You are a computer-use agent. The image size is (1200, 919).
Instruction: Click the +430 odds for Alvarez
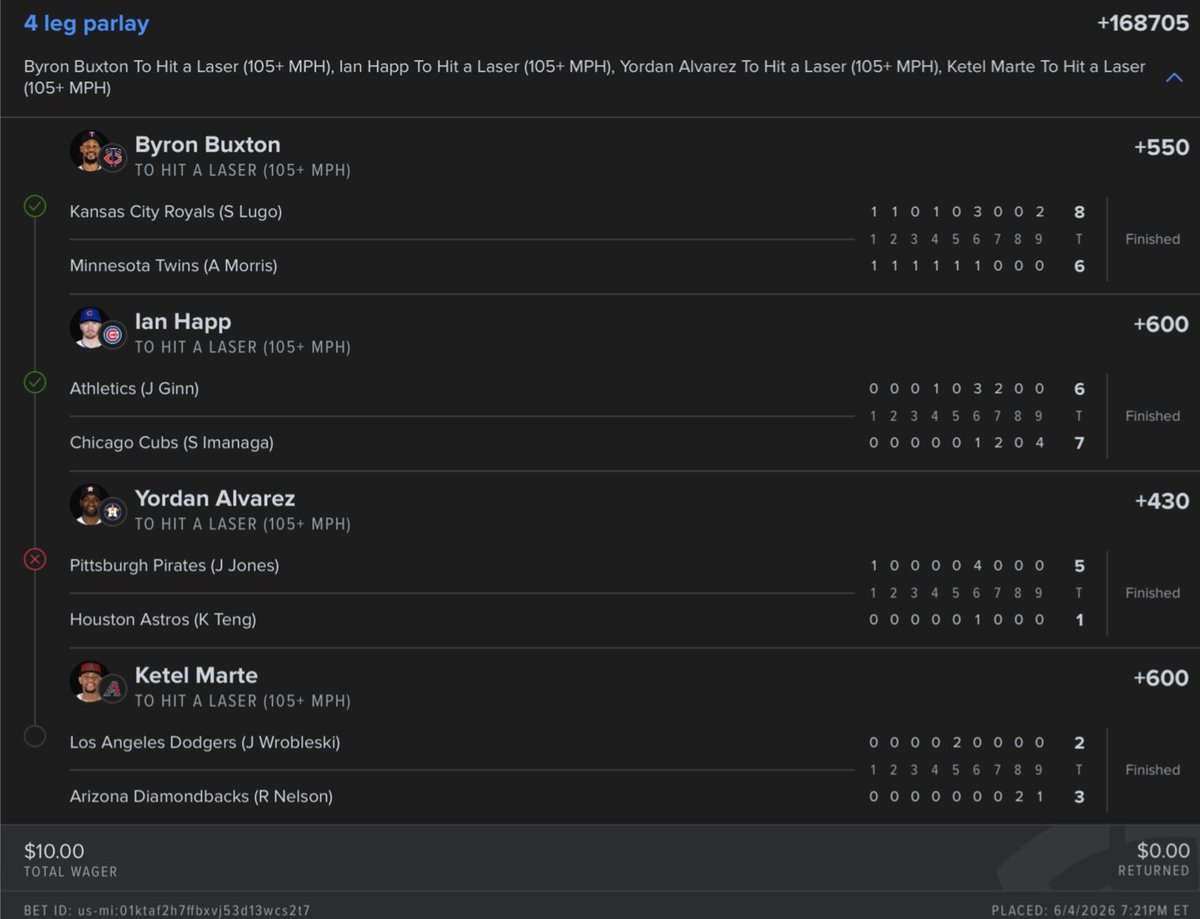pos(1162,501)
